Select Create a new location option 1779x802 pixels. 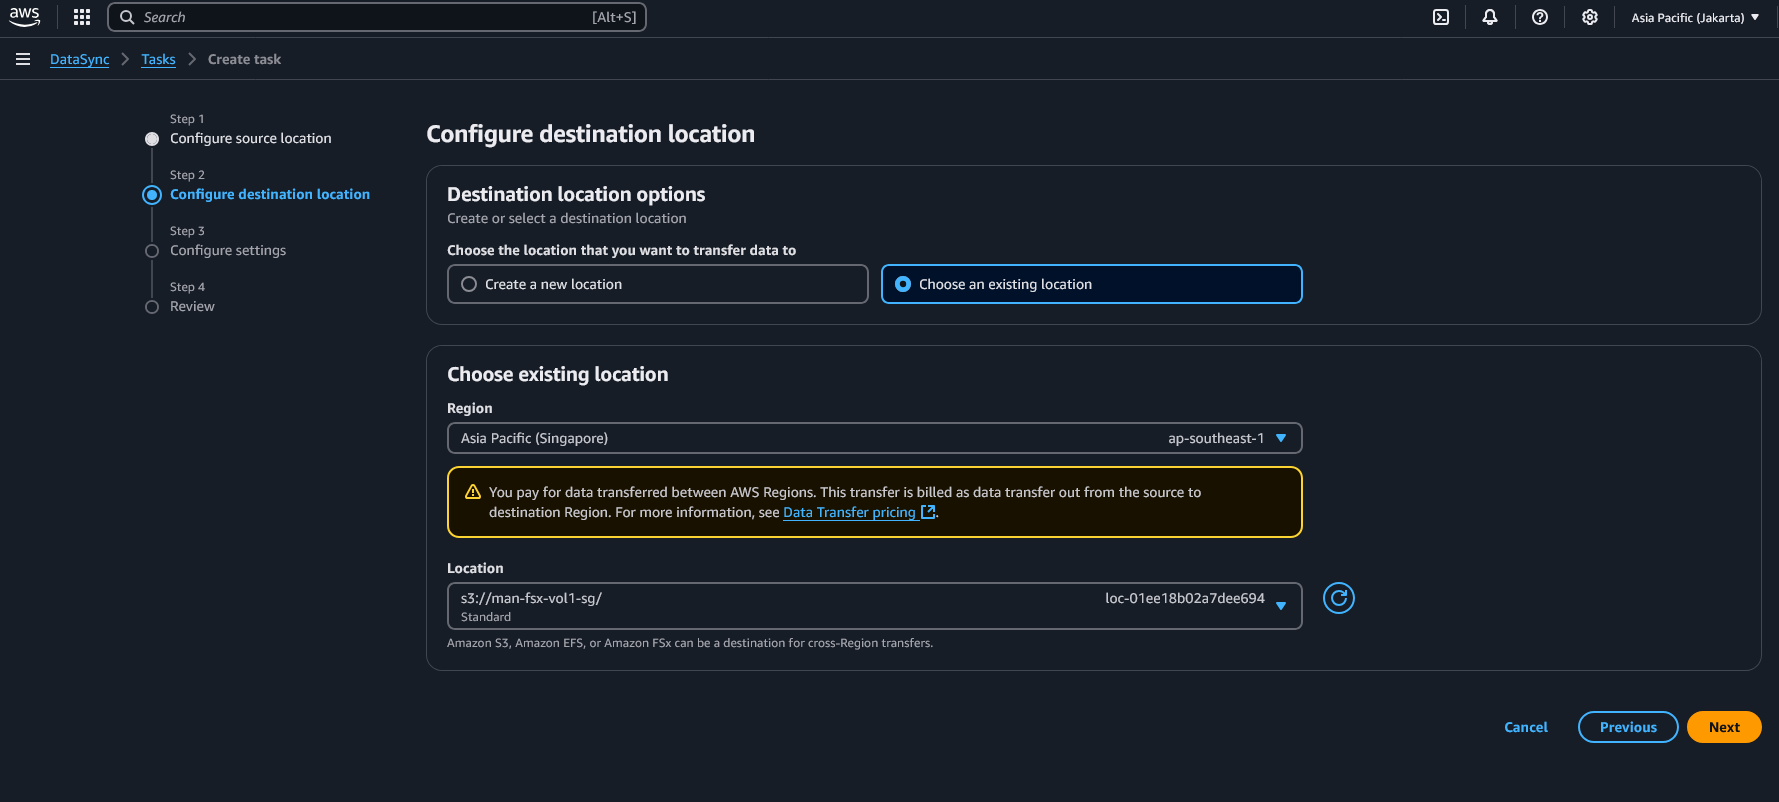click(x=657, y=284)
